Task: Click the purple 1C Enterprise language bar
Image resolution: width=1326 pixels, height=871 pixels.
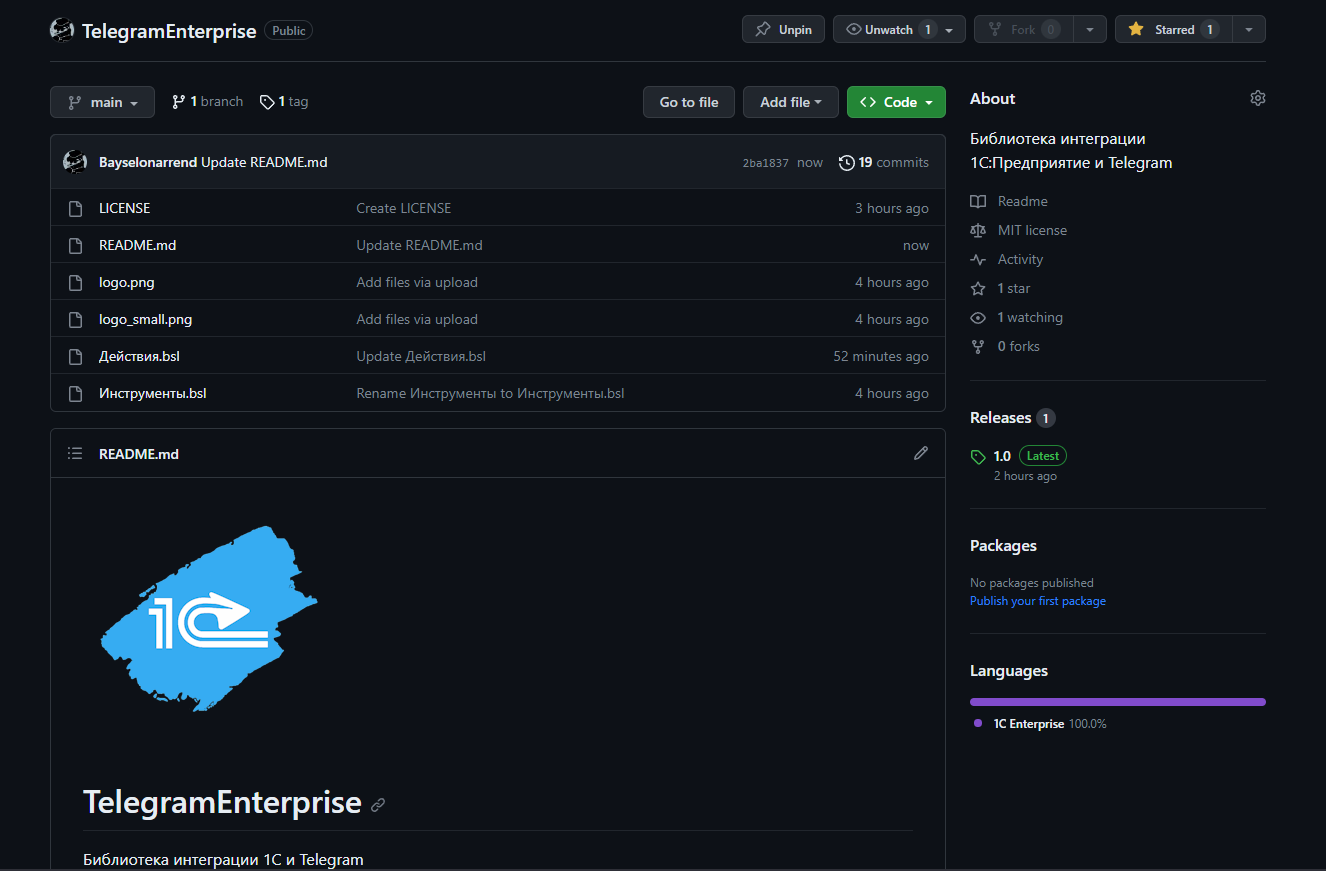Action: tap(1118, 702)
